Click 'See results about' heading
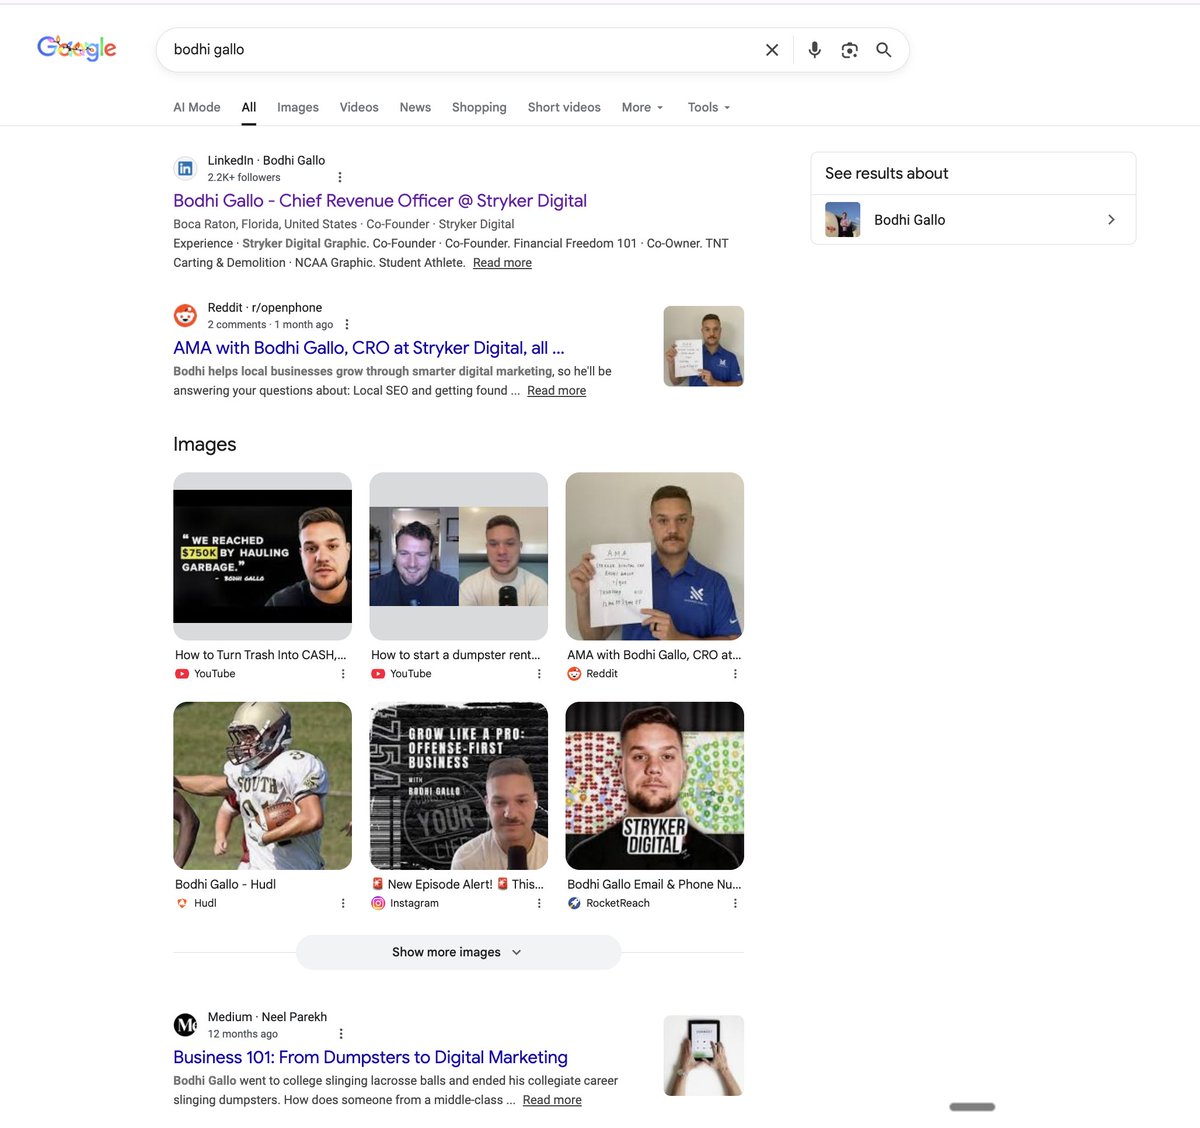This screenshot has width=1200, height=1128. pos(886,173)
